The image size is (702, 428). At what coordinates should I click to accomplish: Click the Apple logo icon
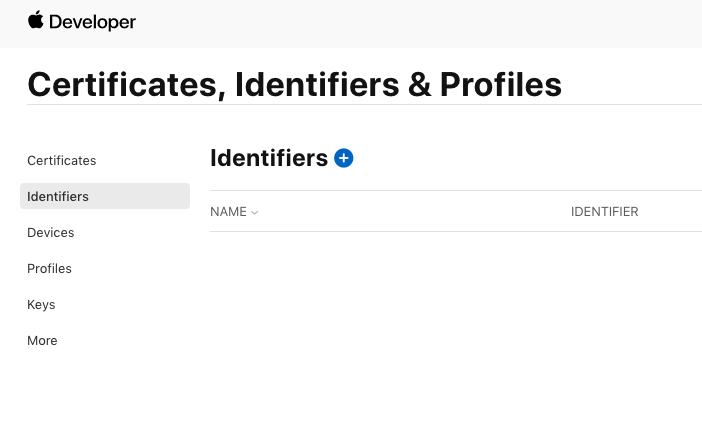click(x=35, y=20)
